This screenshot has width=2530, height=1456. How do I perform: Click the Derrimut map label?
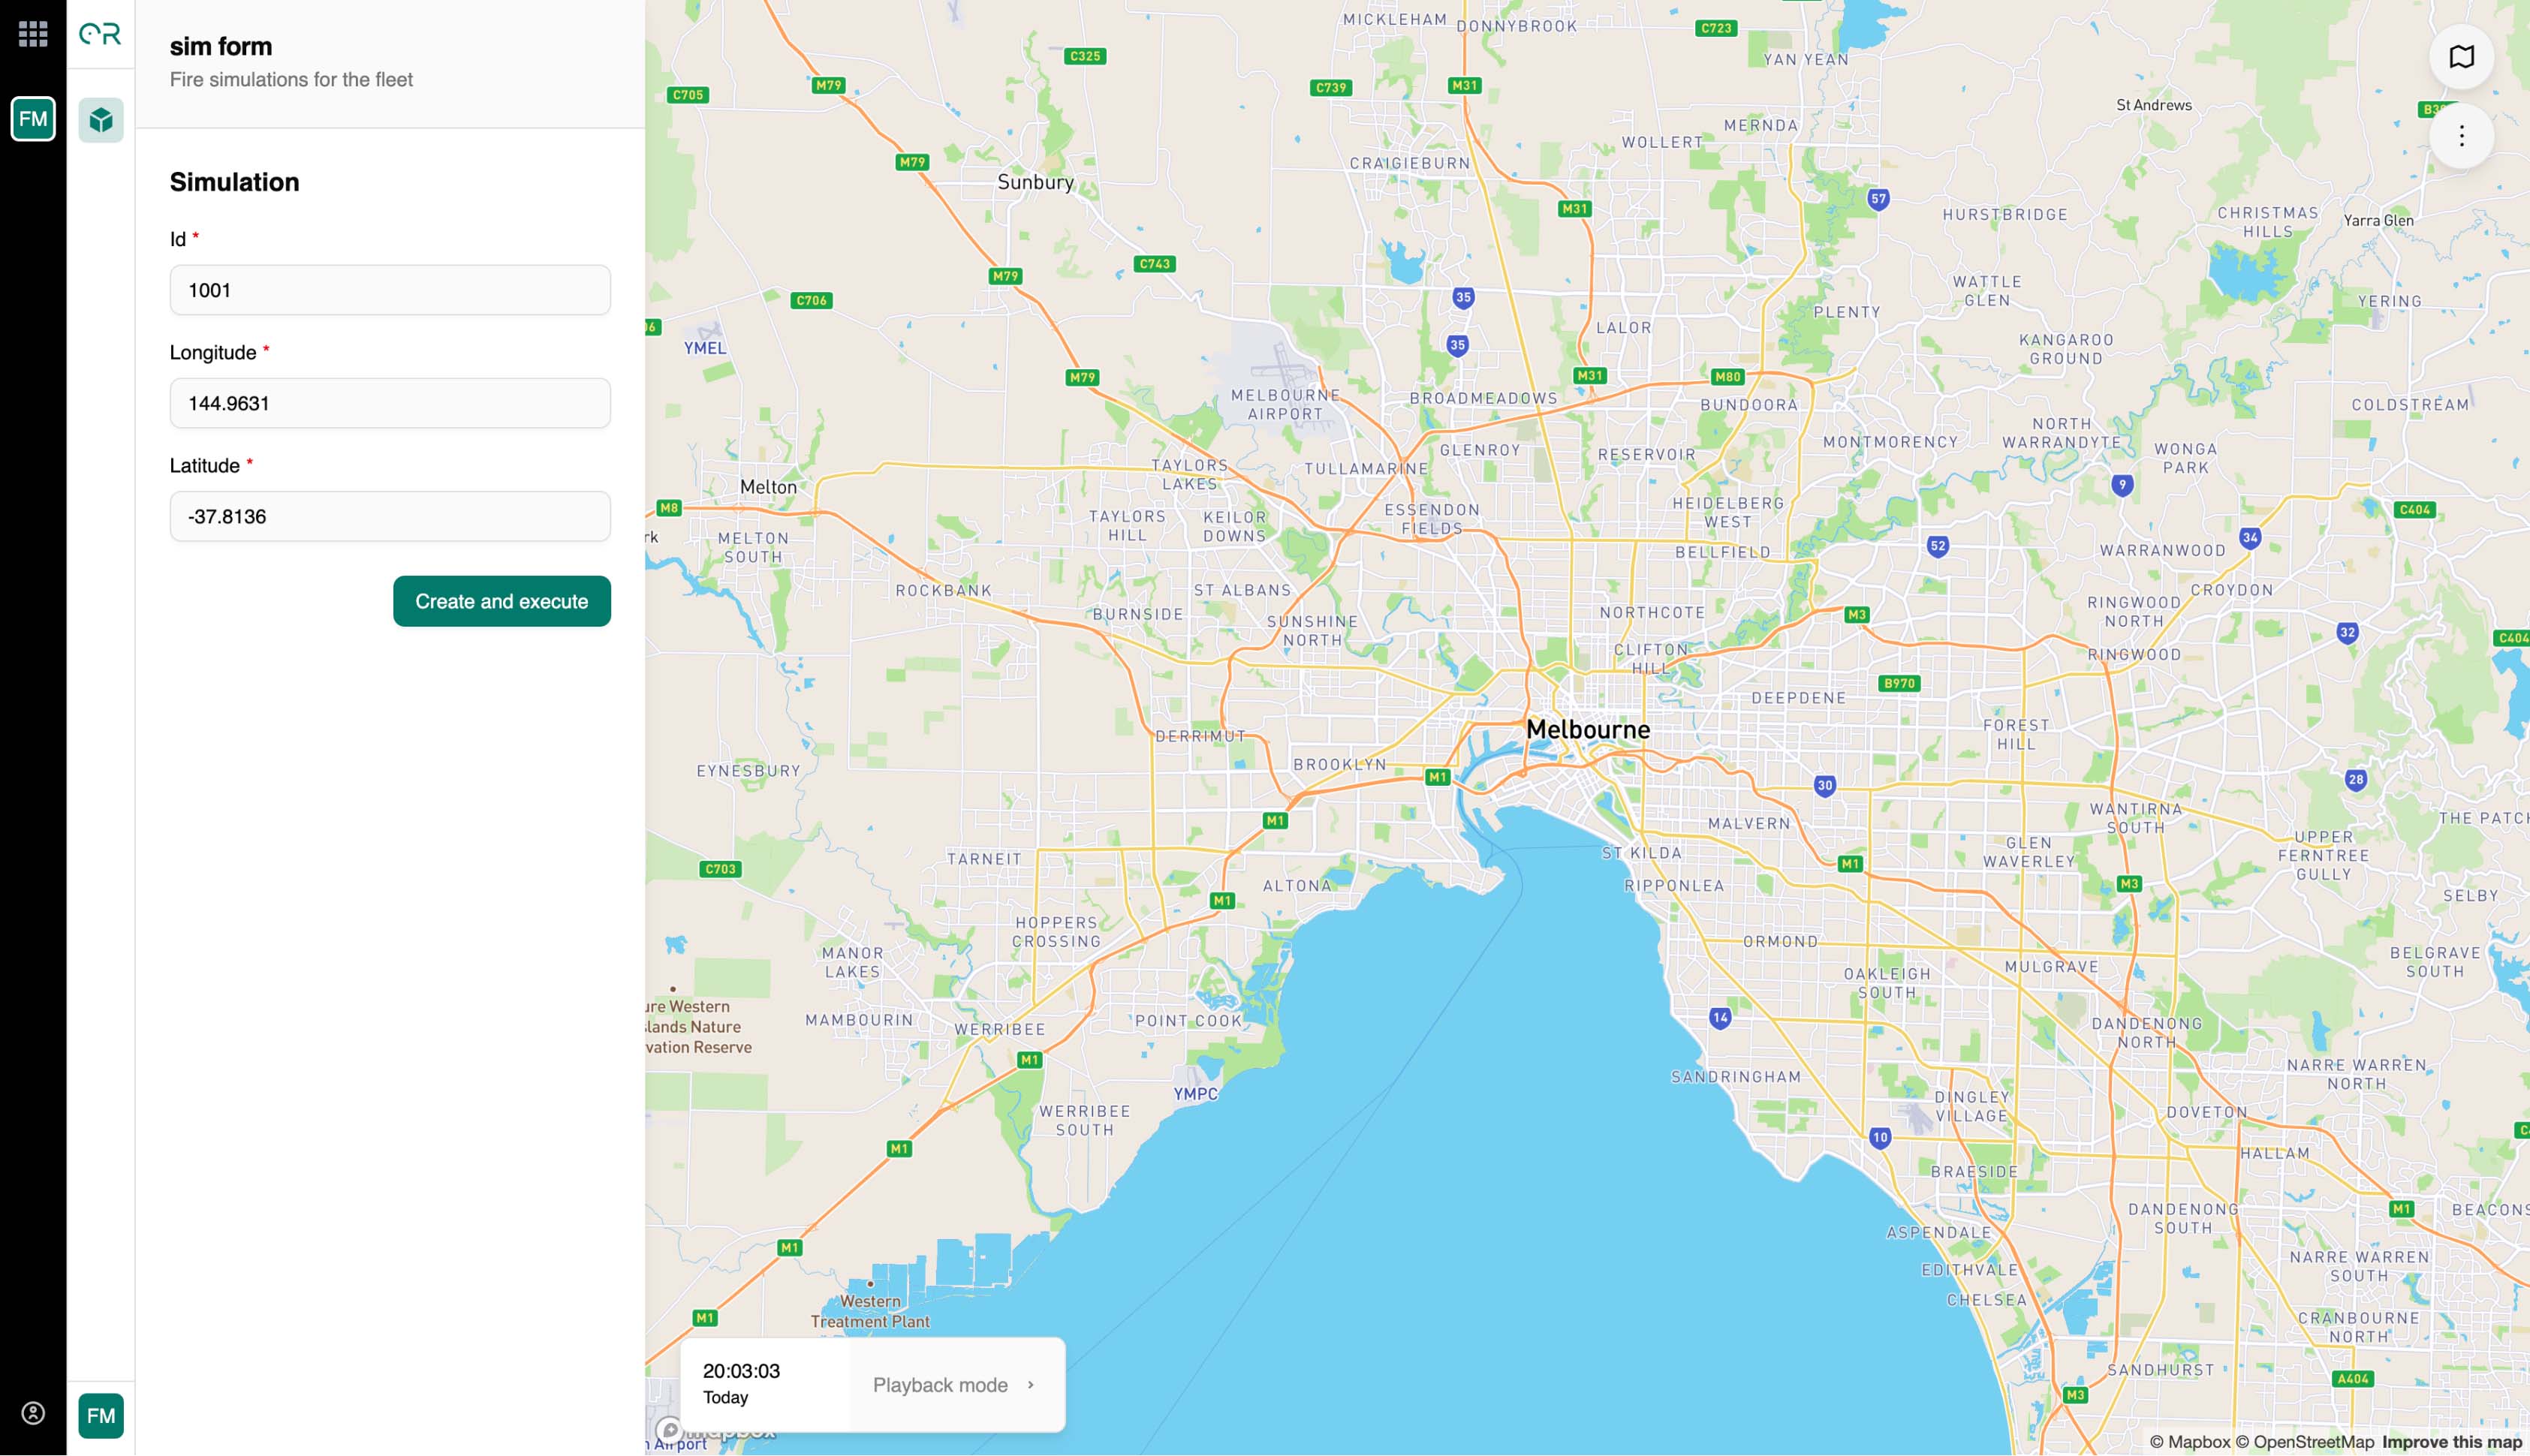[1200, 736]
